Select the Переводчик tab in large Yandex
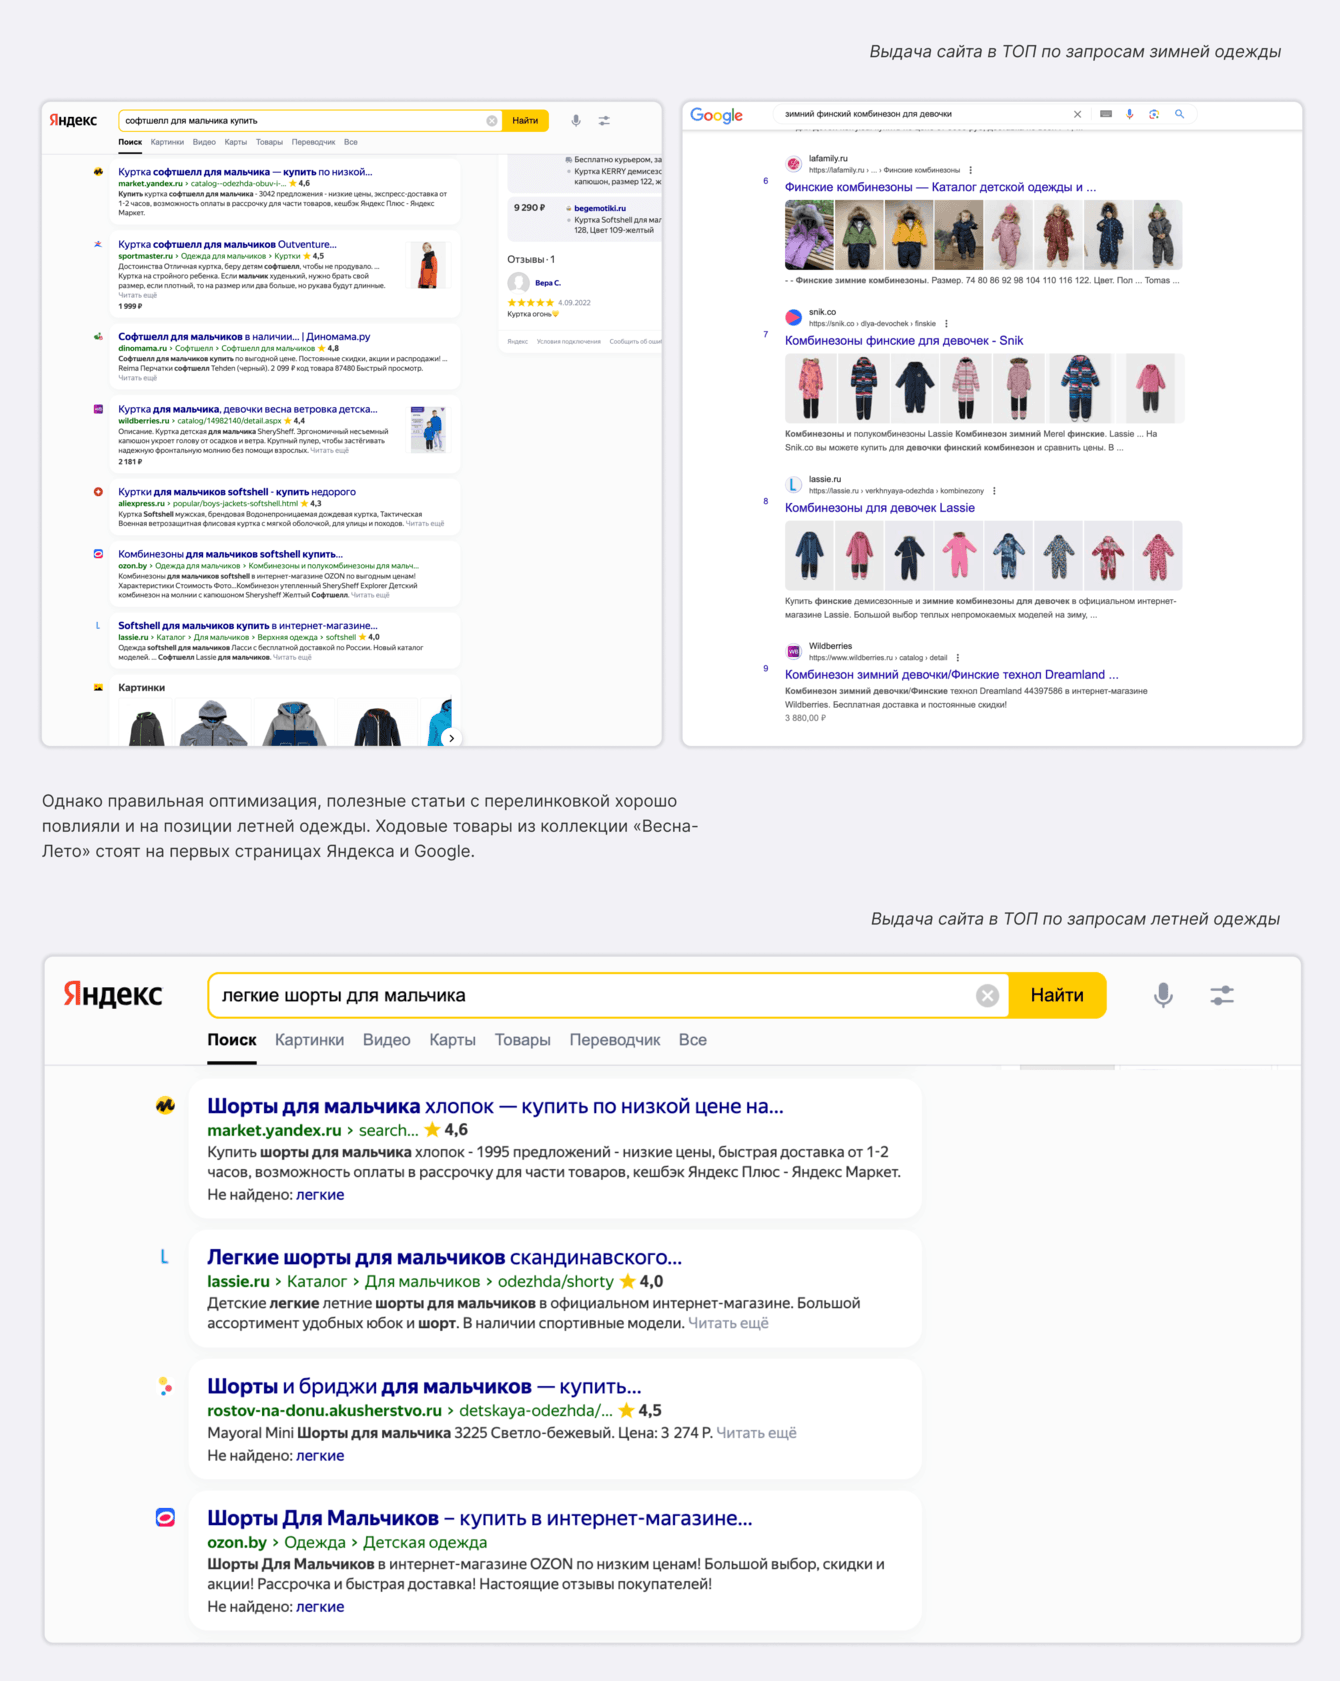1340x1681 pixels. (614, 1040)
